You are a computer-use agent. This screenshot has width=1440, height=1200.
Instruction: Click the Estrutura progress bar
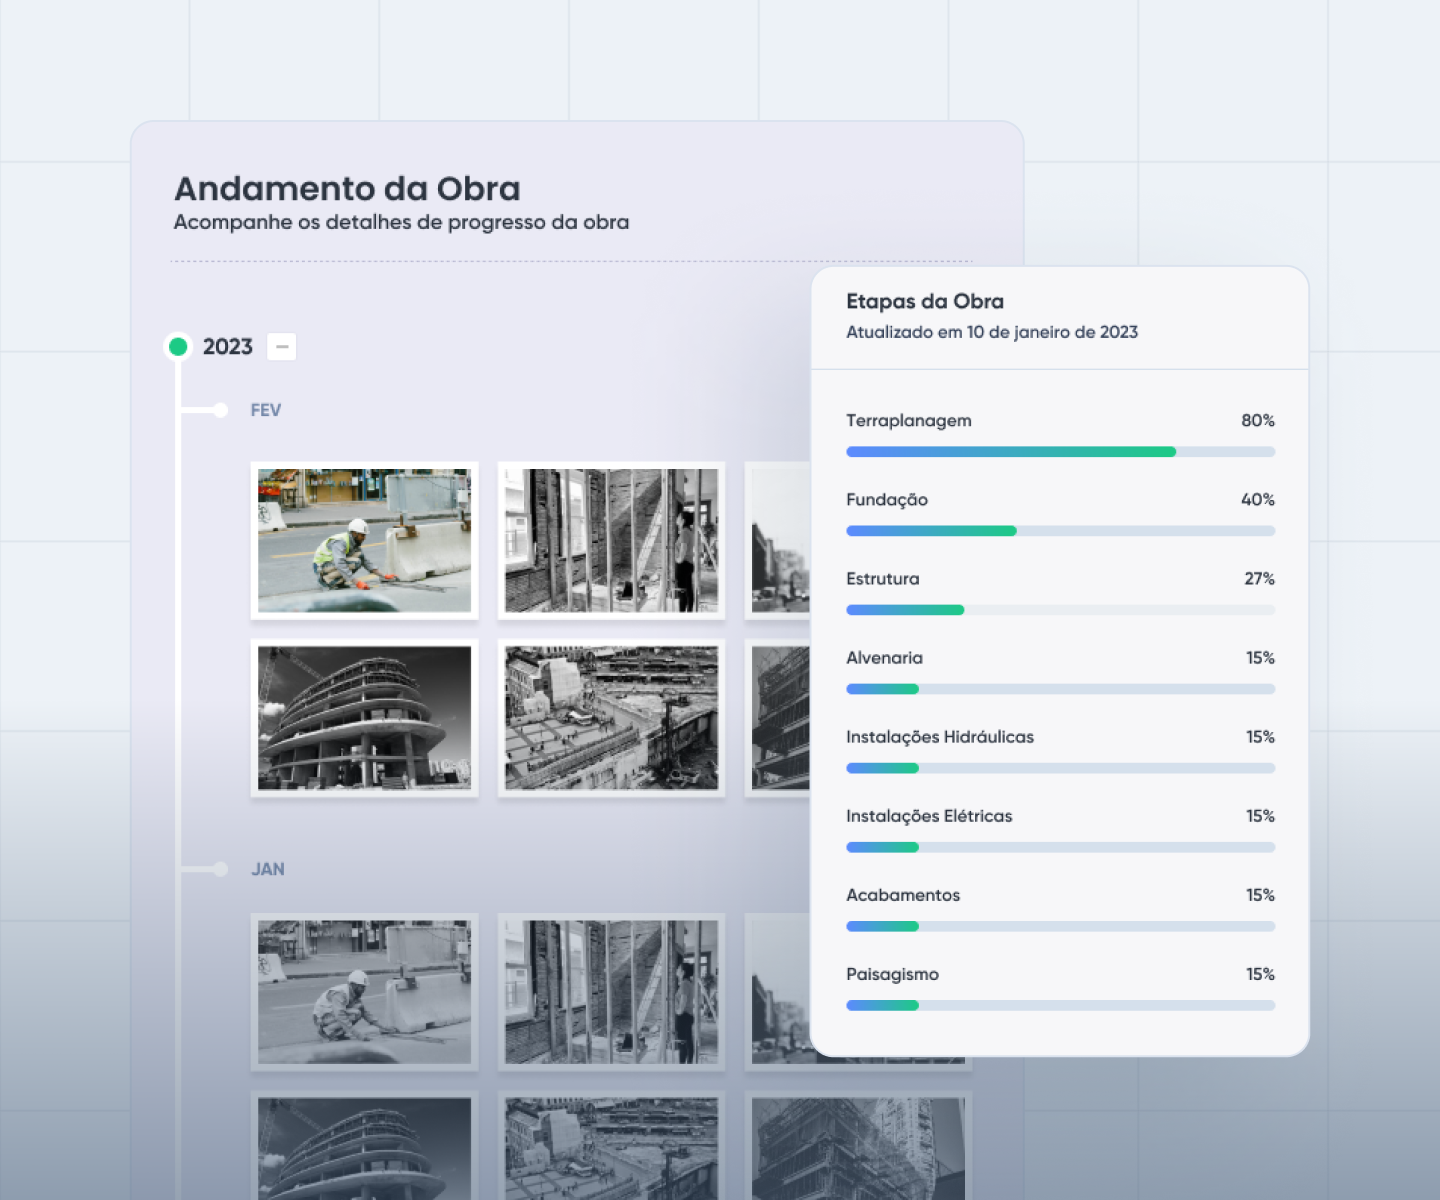point(1060,610)
